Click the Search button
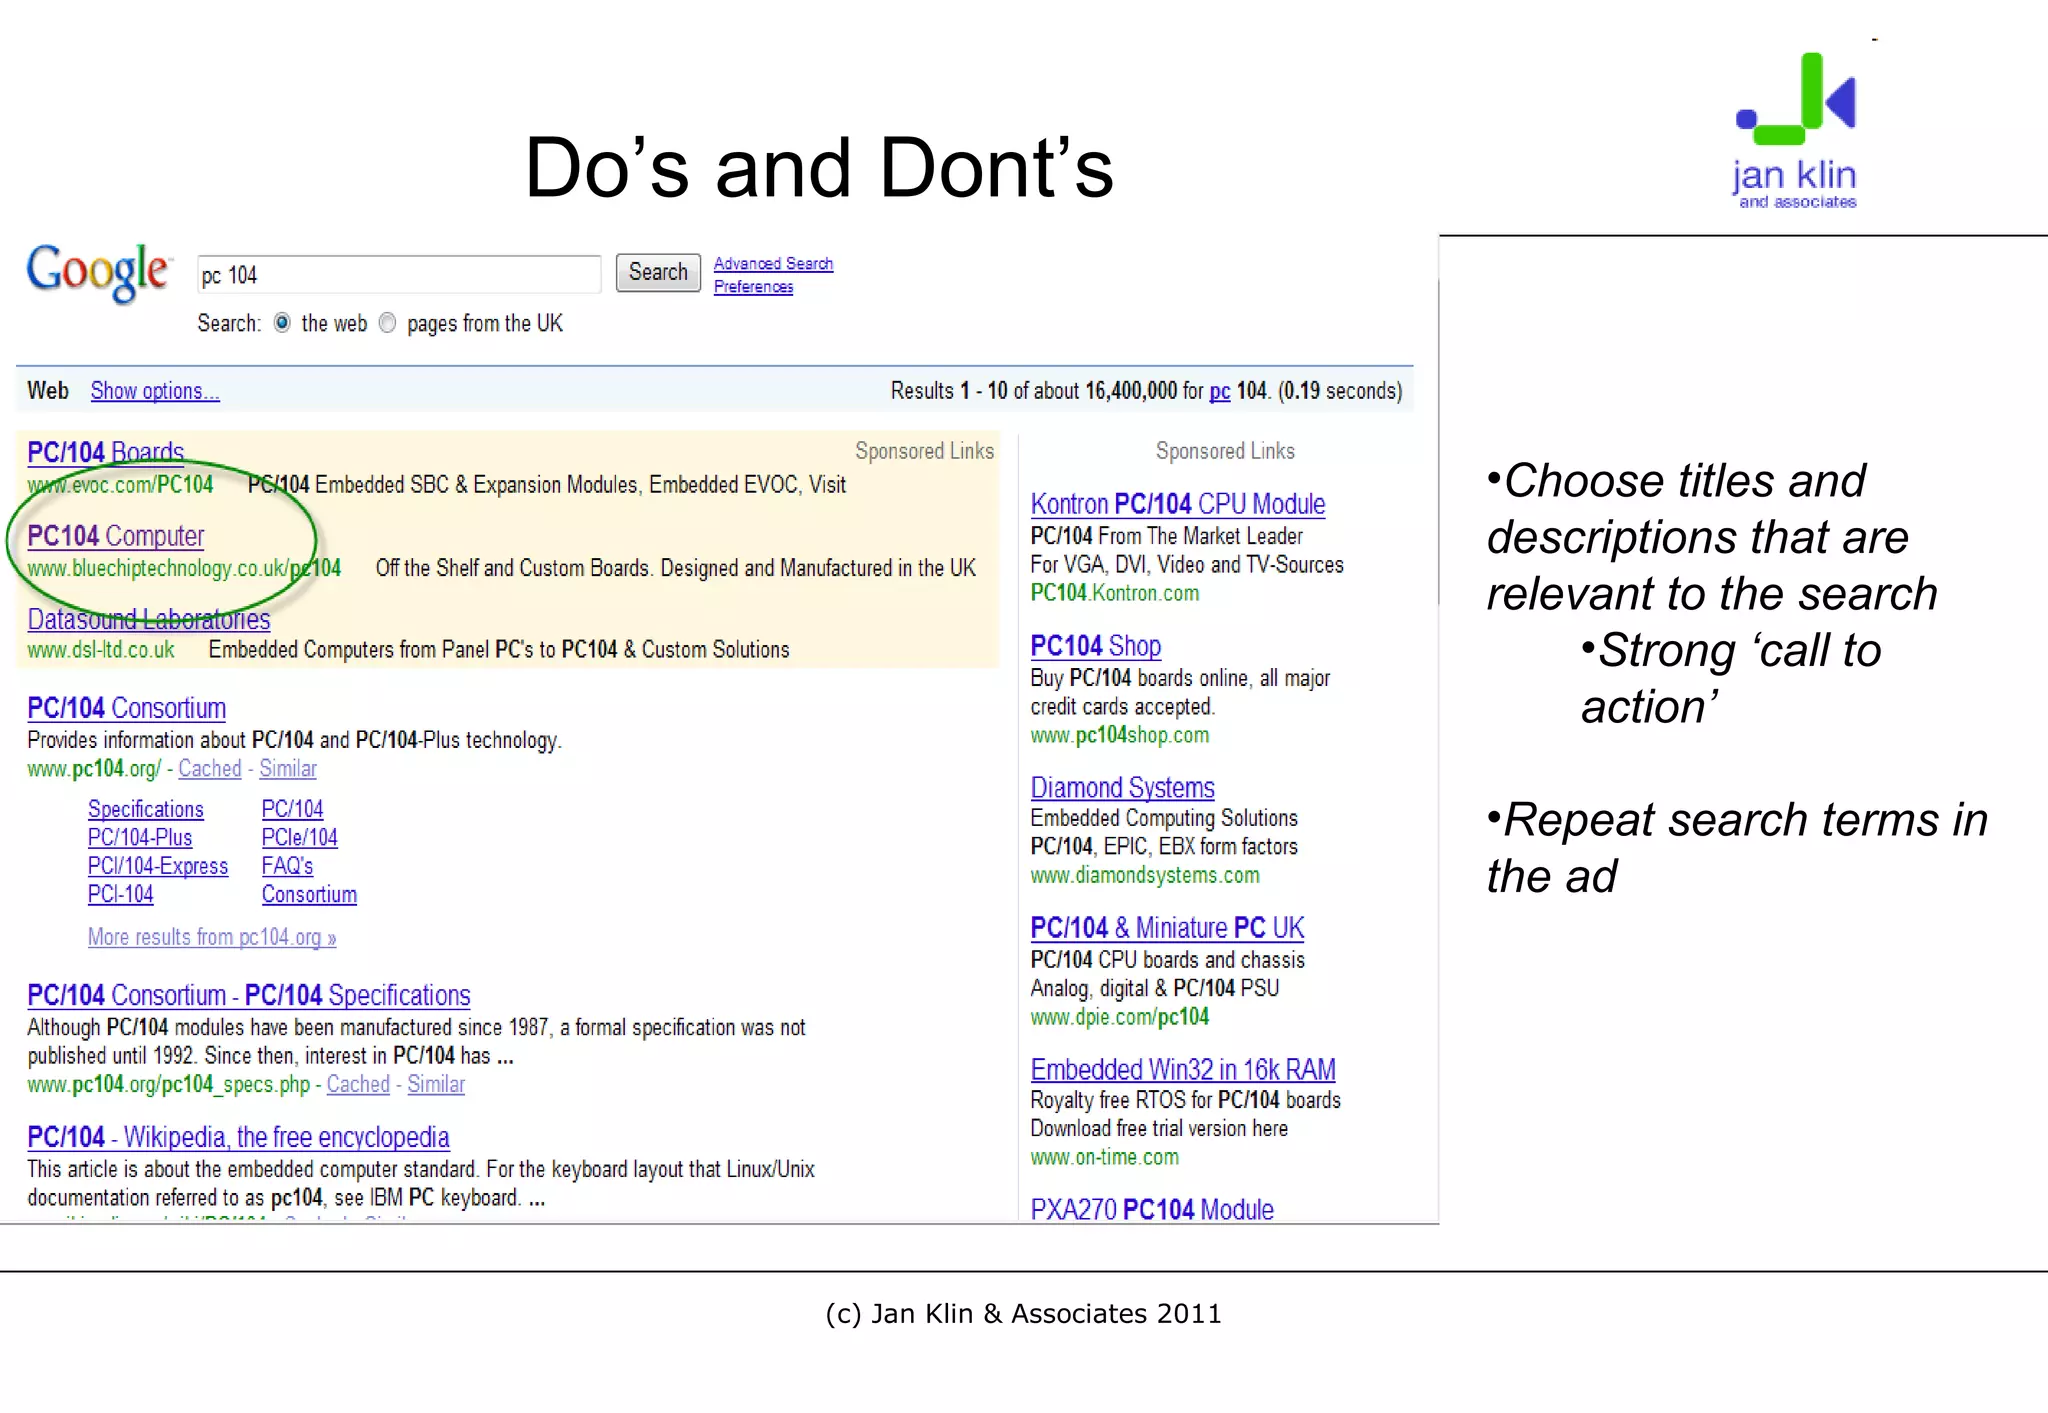The width and height of the screenshot is (2048, 1413). coord(658,272)
